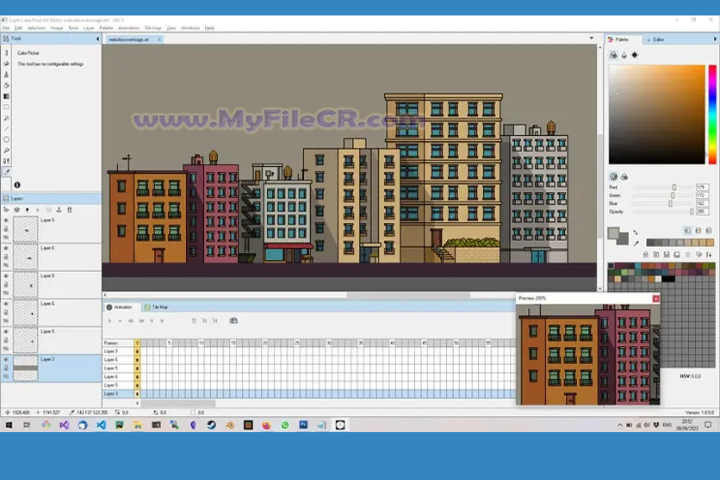Click the rainbow hue strip

(x=712, y=114)
